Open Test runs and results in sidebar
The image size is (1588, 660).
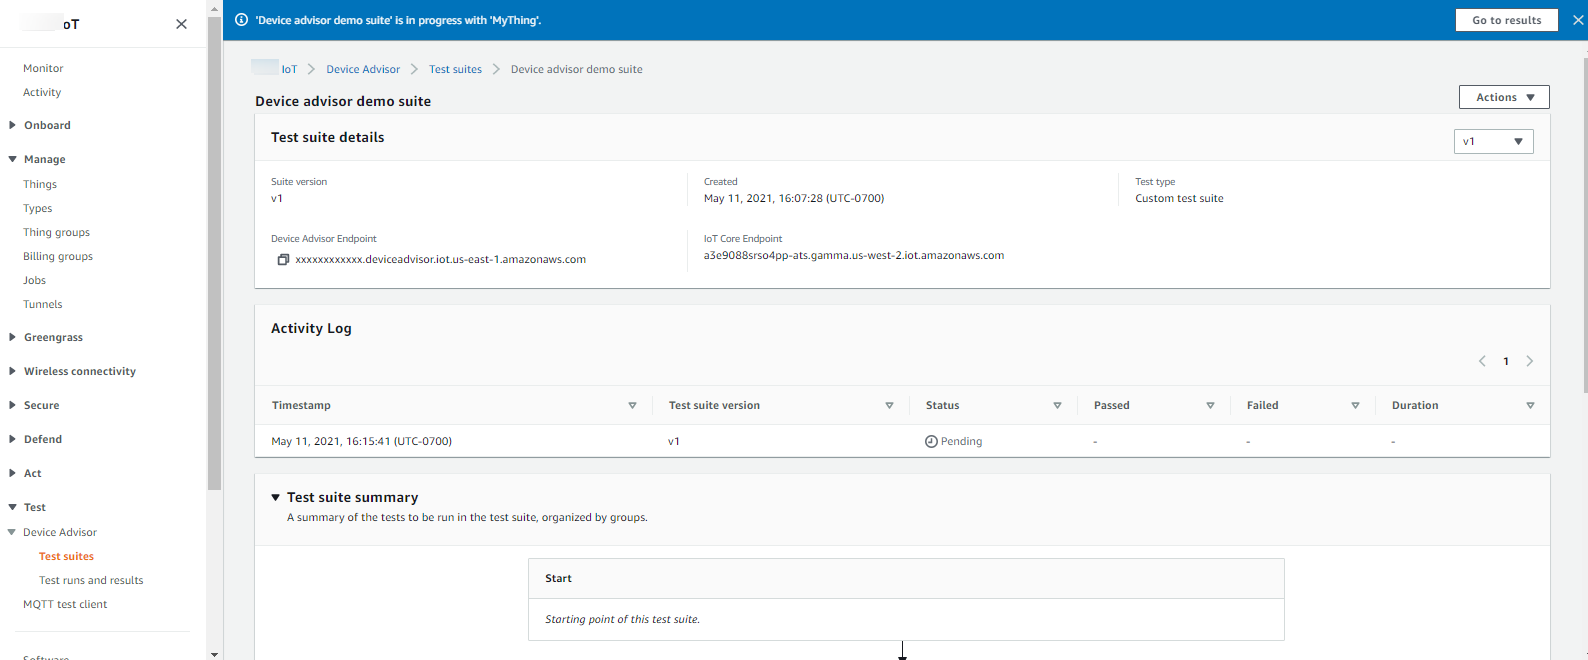91,581
